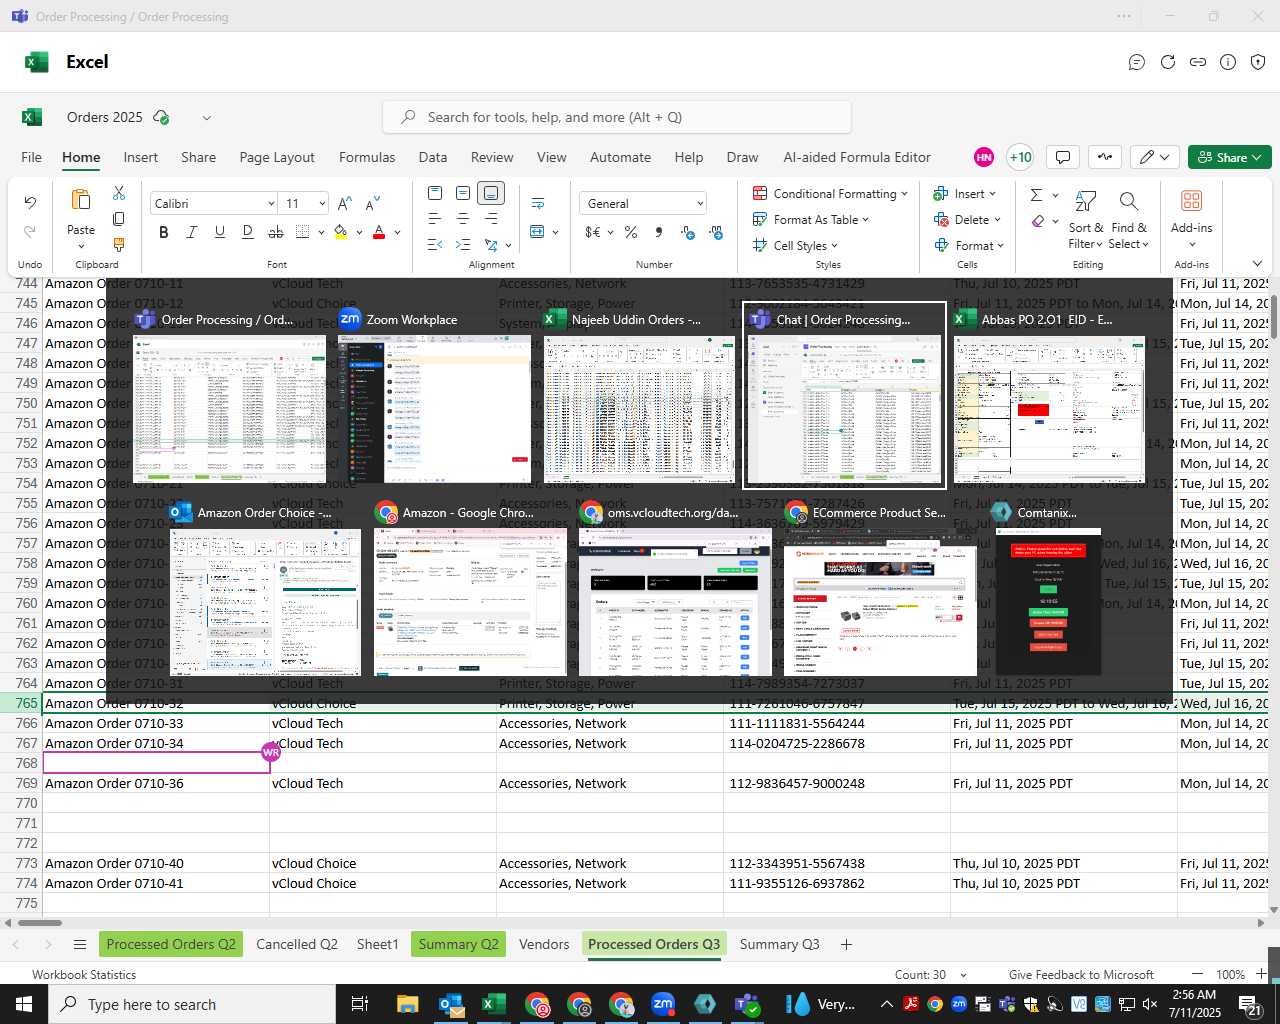Open the Add-ins button

1191,217
